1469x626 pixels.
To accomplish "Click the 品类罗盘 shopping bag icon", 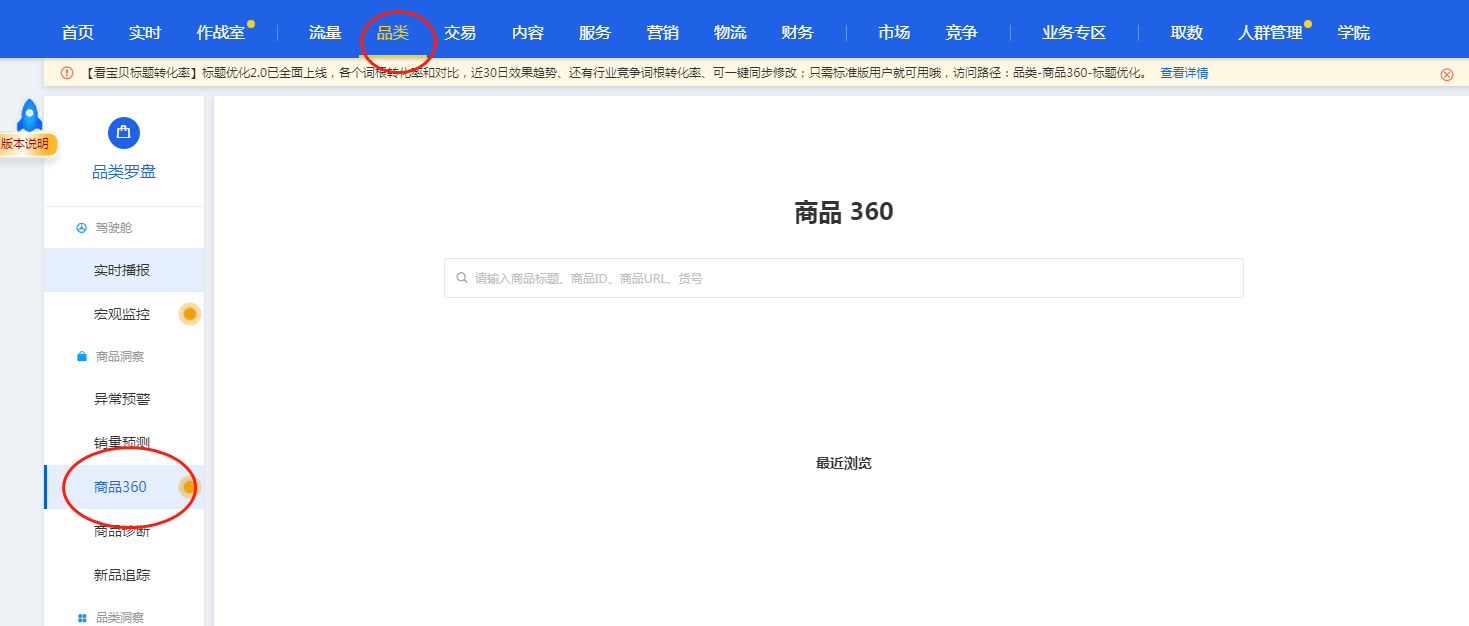I will click(123, 132).
